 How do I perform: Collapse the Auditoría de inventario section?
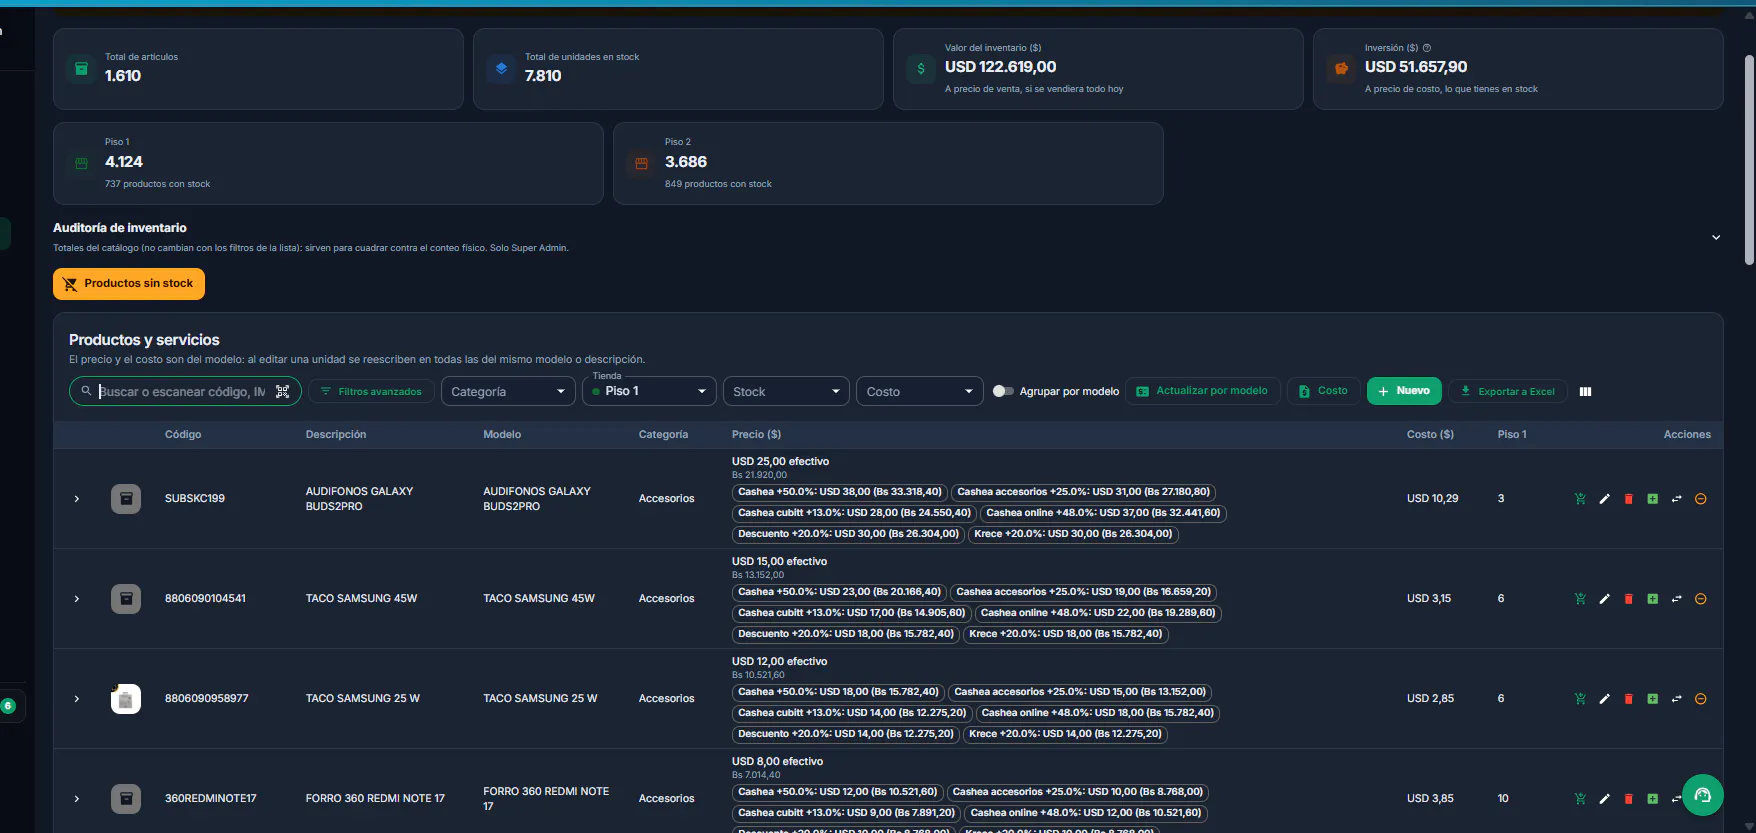coord(1716,238)
